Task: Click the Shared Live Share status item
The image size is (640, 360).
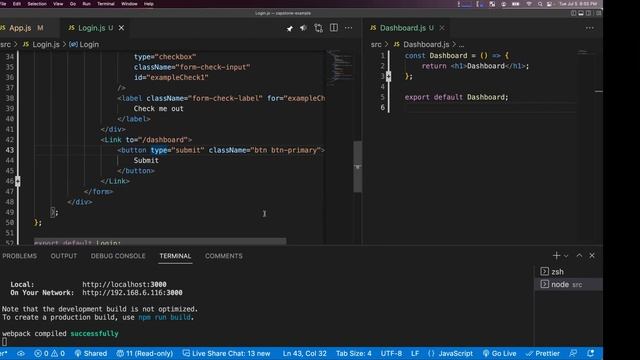Action: tap(91, 353)
